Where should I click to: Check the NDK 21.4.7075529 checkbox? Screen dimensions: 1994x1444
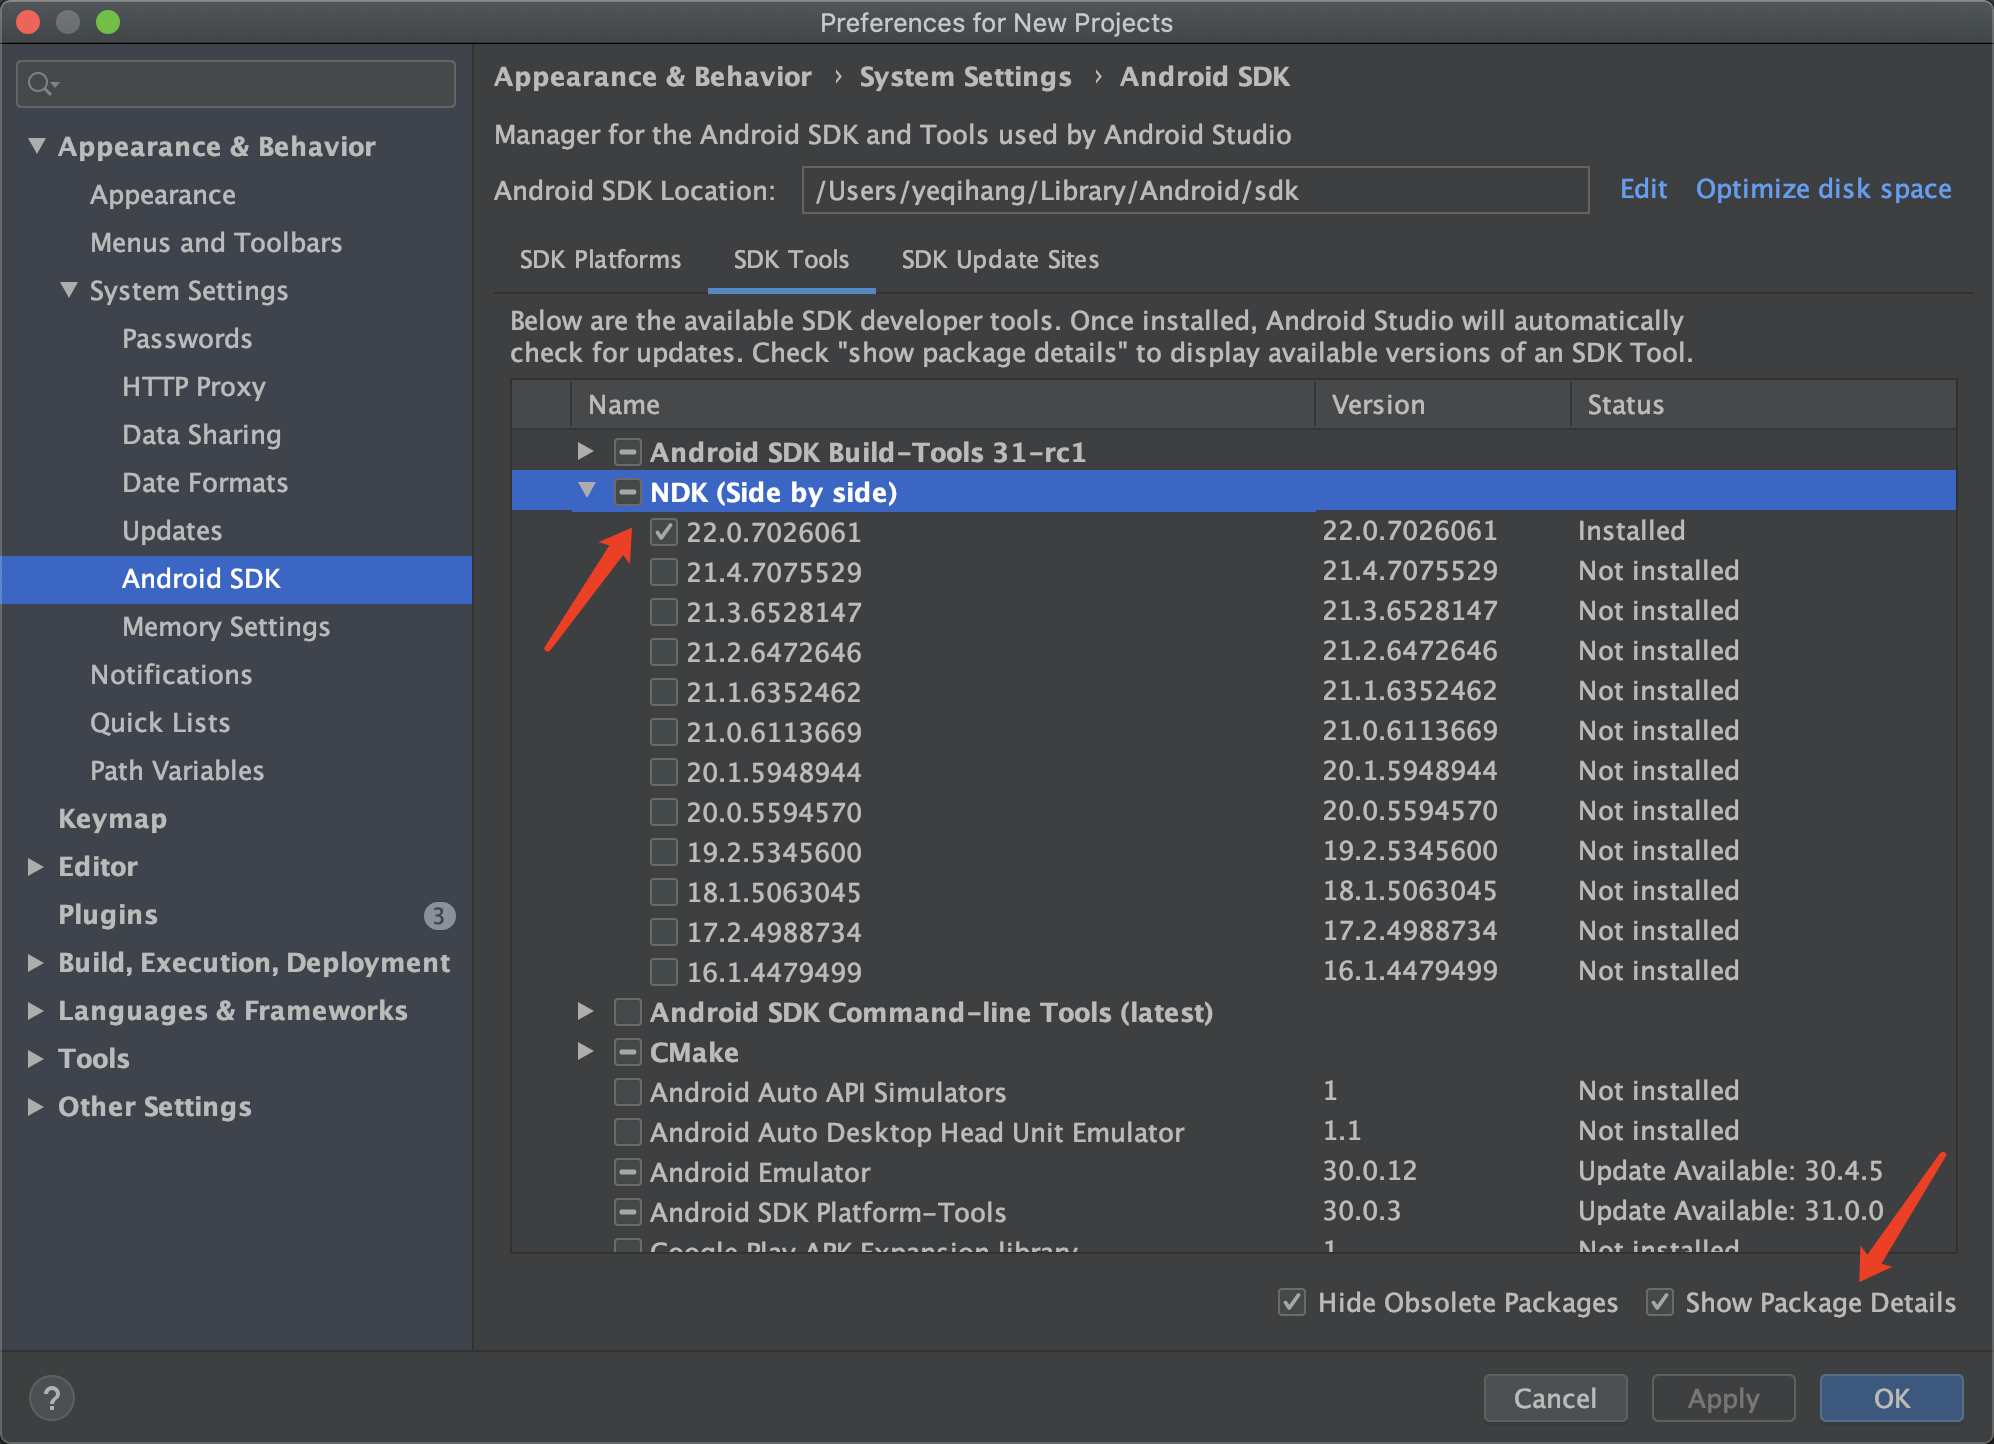tap(664, 572)
